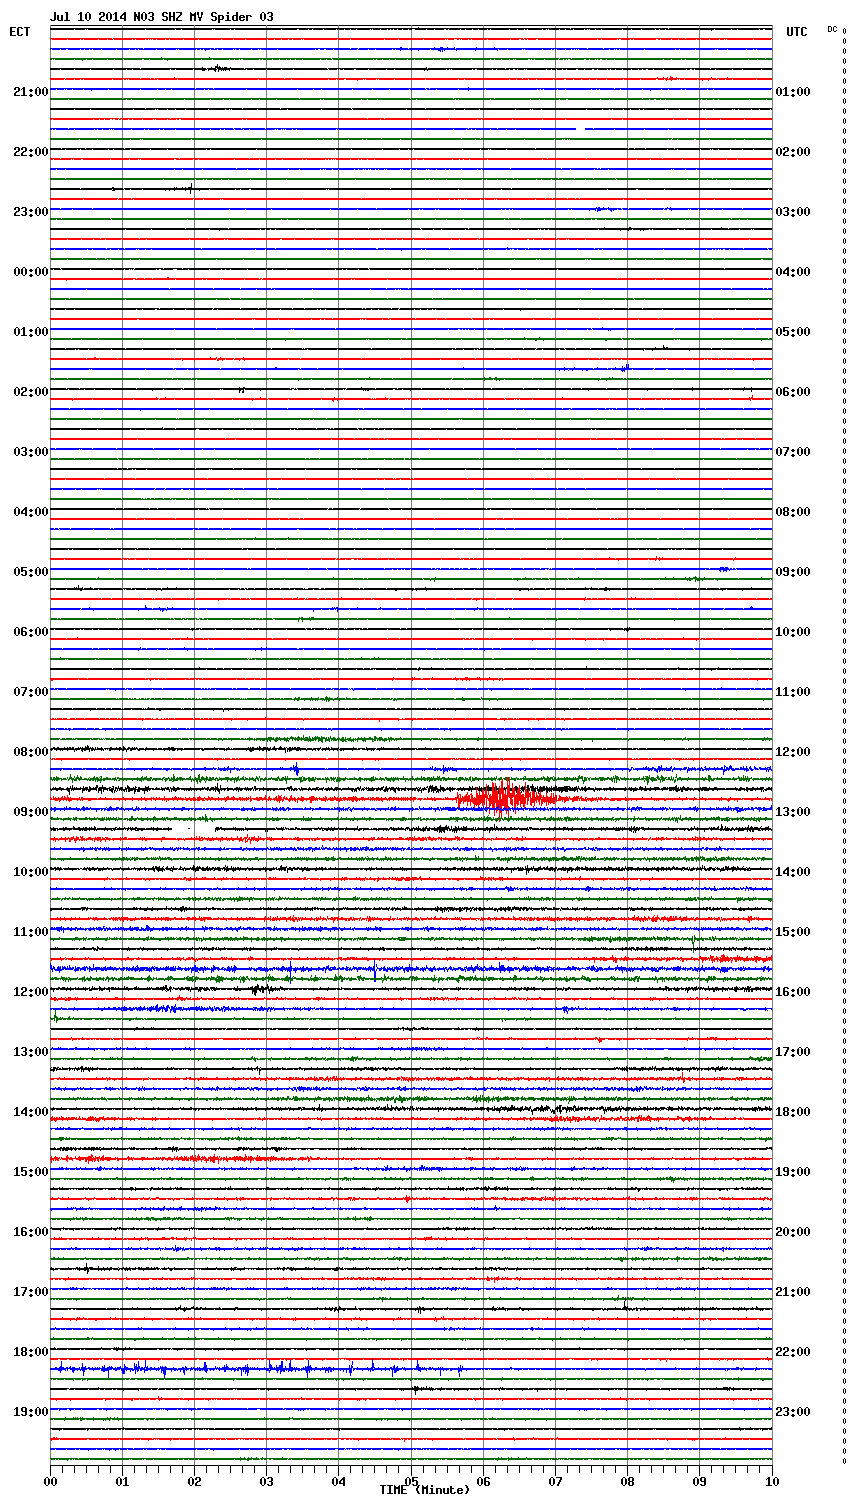Select the ECT 07:00 hour label
The height and width of the screenshot is (1500, 852).
tap(30, 692)
